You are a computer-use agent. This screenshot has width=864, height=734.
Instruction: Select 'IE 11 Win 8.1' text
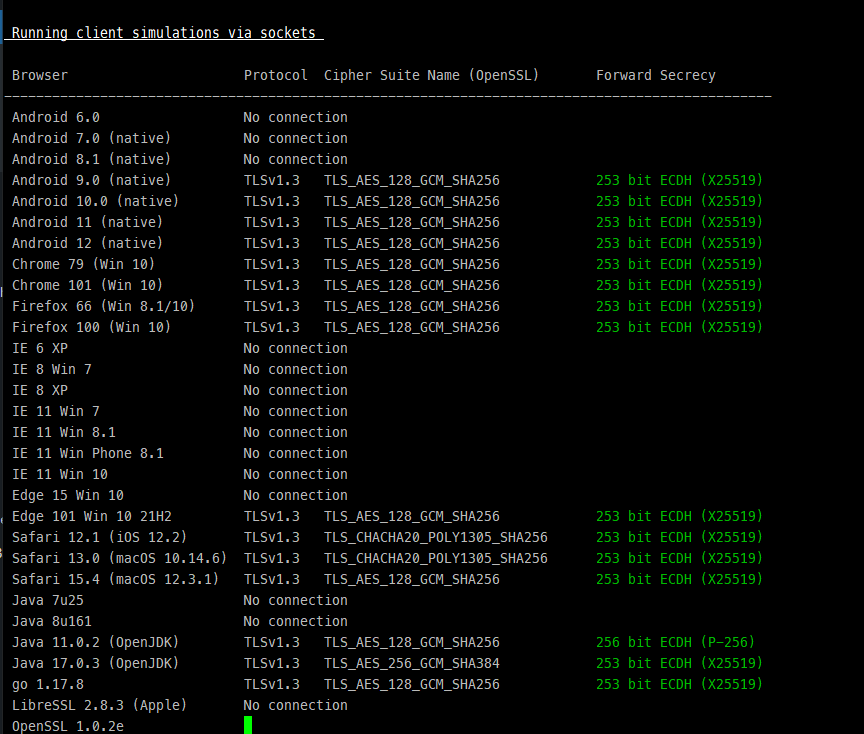coord(64,432)
